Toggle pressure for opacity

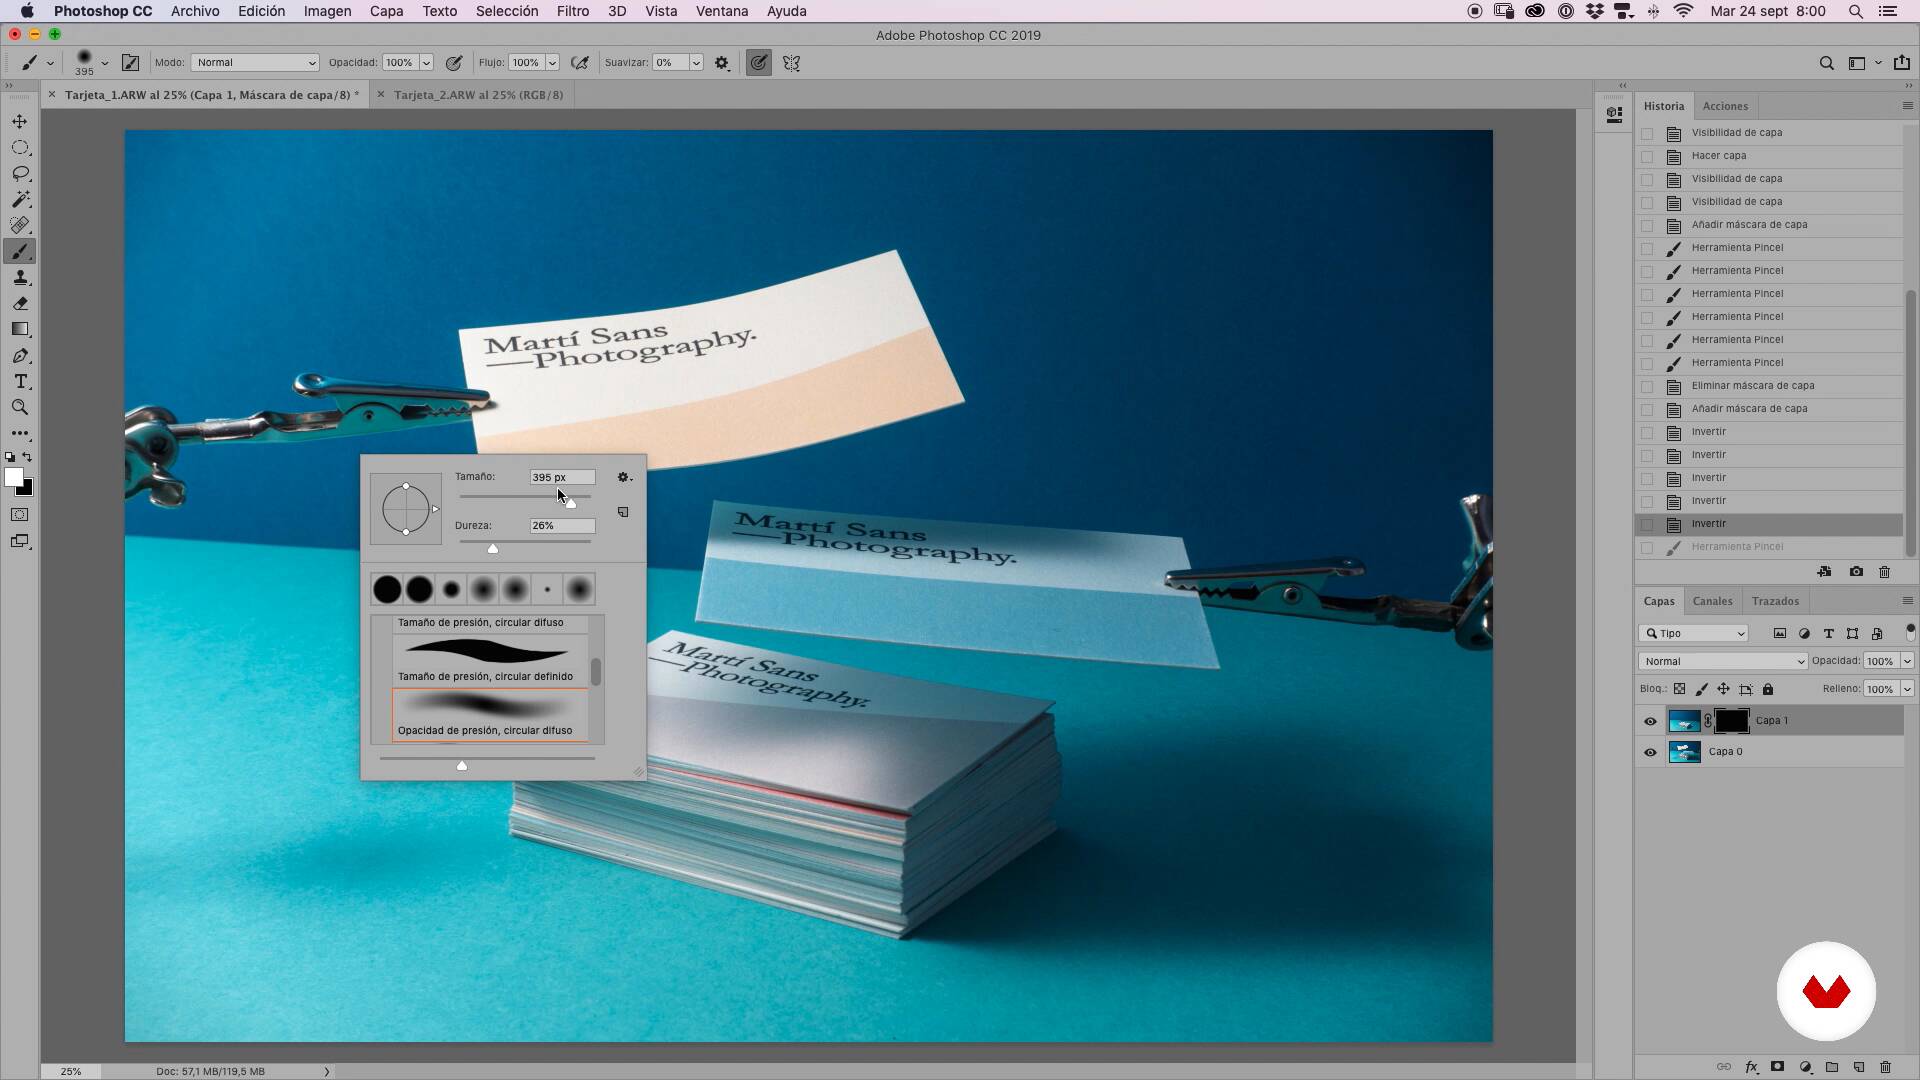[x=454, y=63]
